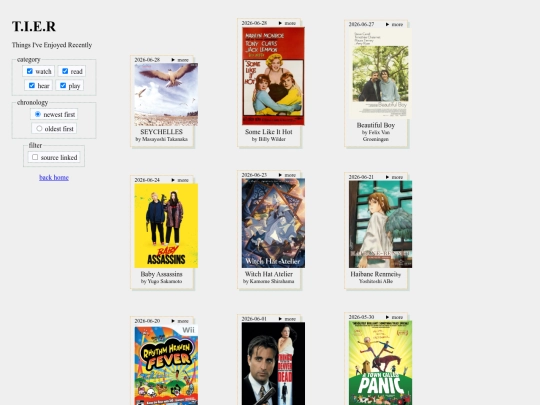Expand more on Baby Assassins card
This screenshot has height=405, width=540.
click(180, 180)
